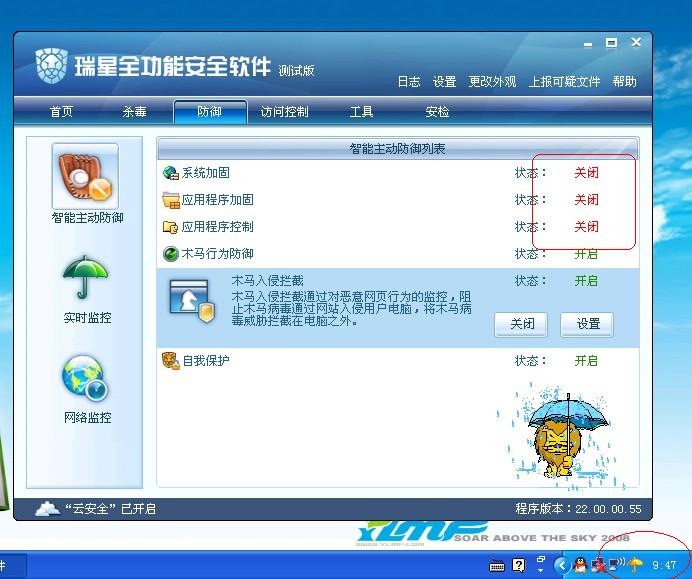Image resolution: width=692 pixels, height=579 pixels.
Task: Open the 工具 tab
Action: coord(361,112)
